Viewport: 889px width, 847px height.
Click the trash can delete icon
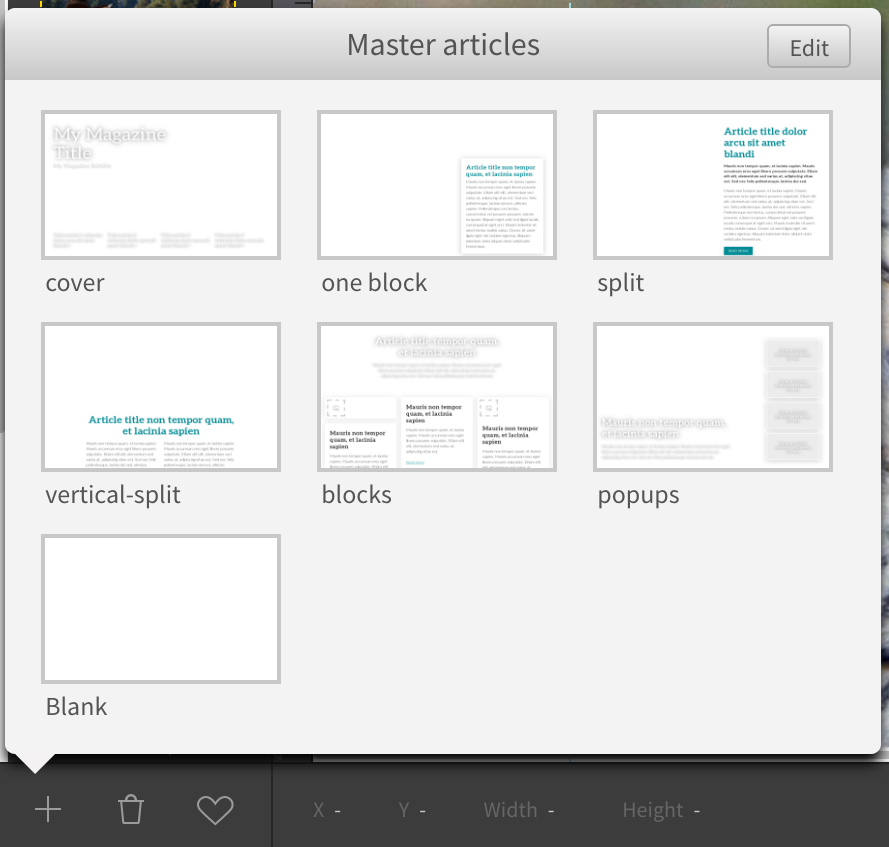coord(131,810)
